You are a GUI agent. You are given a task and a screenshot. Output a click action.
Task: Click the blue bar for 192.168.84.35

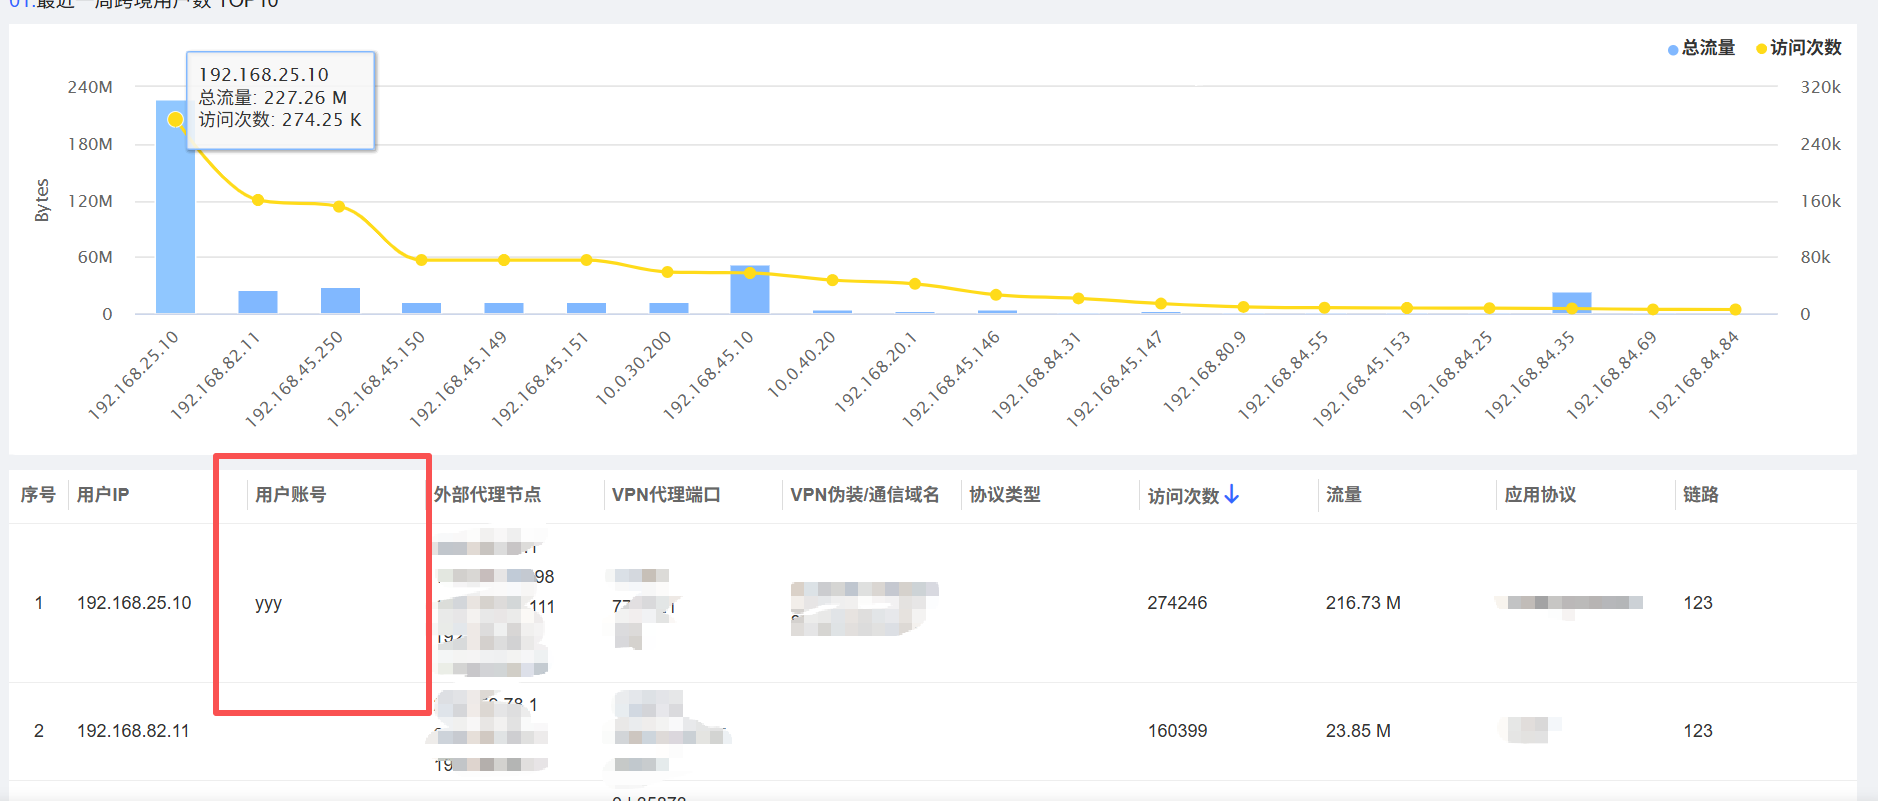pos(1571,302)
